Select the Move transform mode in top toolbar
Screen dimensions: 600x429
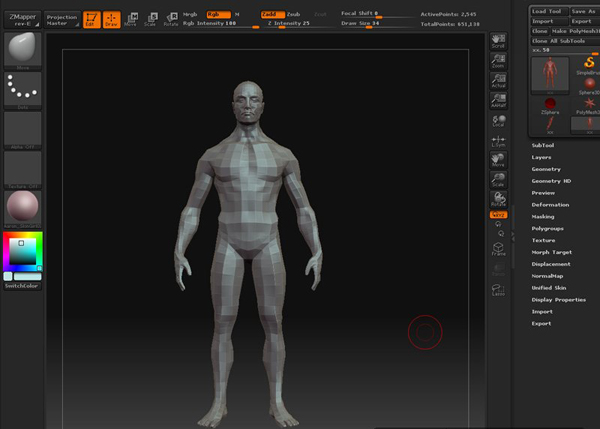(x=131, y=19)
